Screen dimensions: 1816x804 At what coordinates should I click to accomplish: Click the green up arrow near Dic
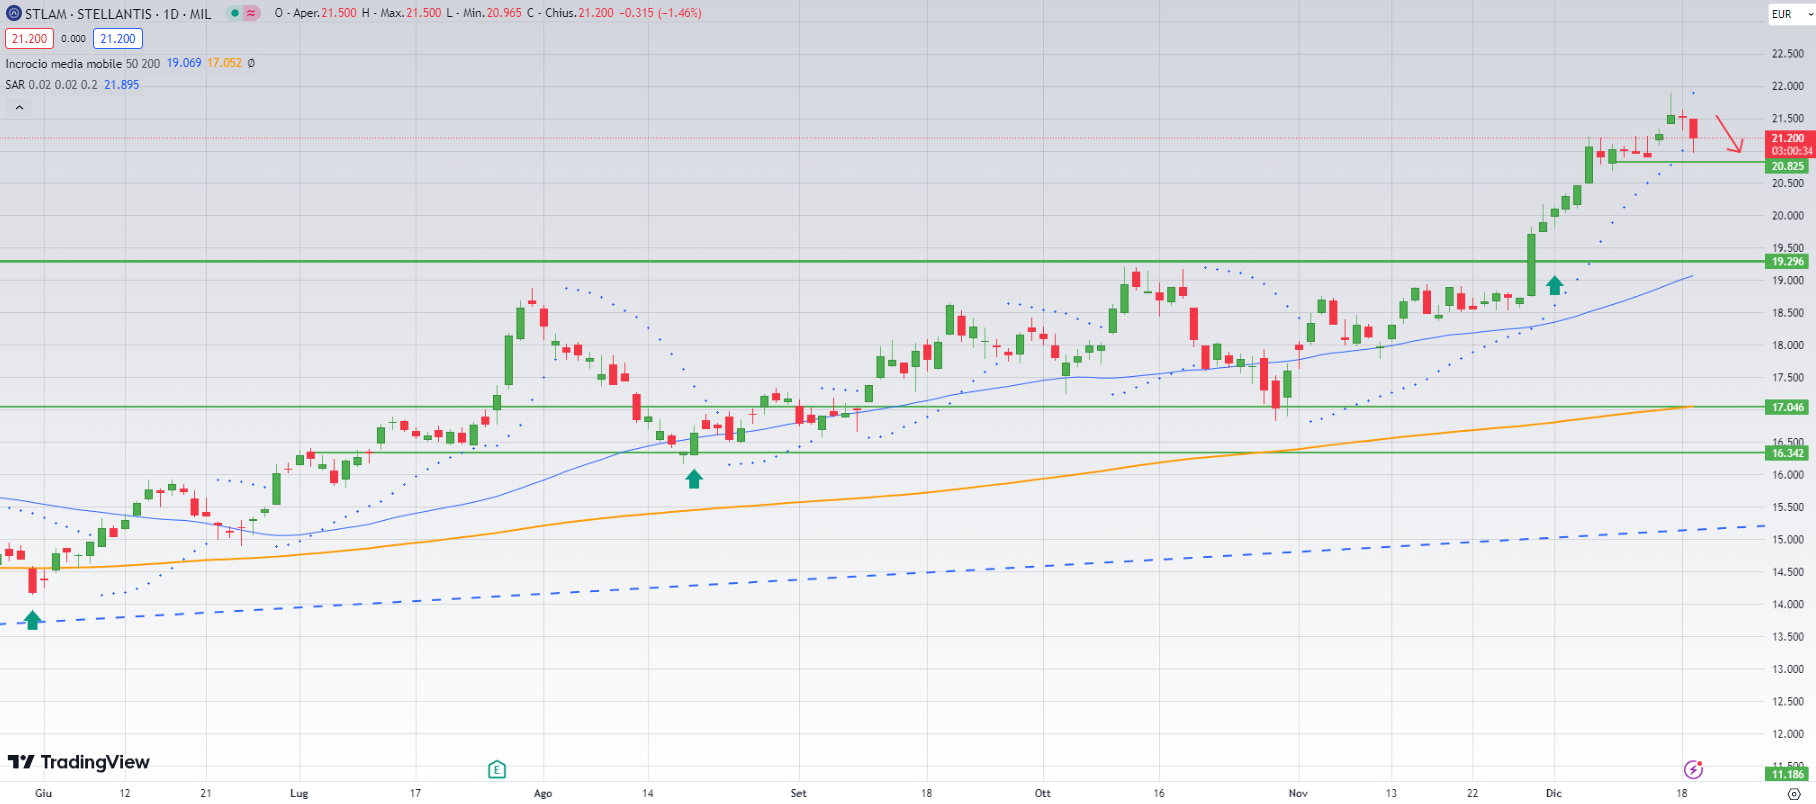pyautogui.click(x=1554, y=286)
